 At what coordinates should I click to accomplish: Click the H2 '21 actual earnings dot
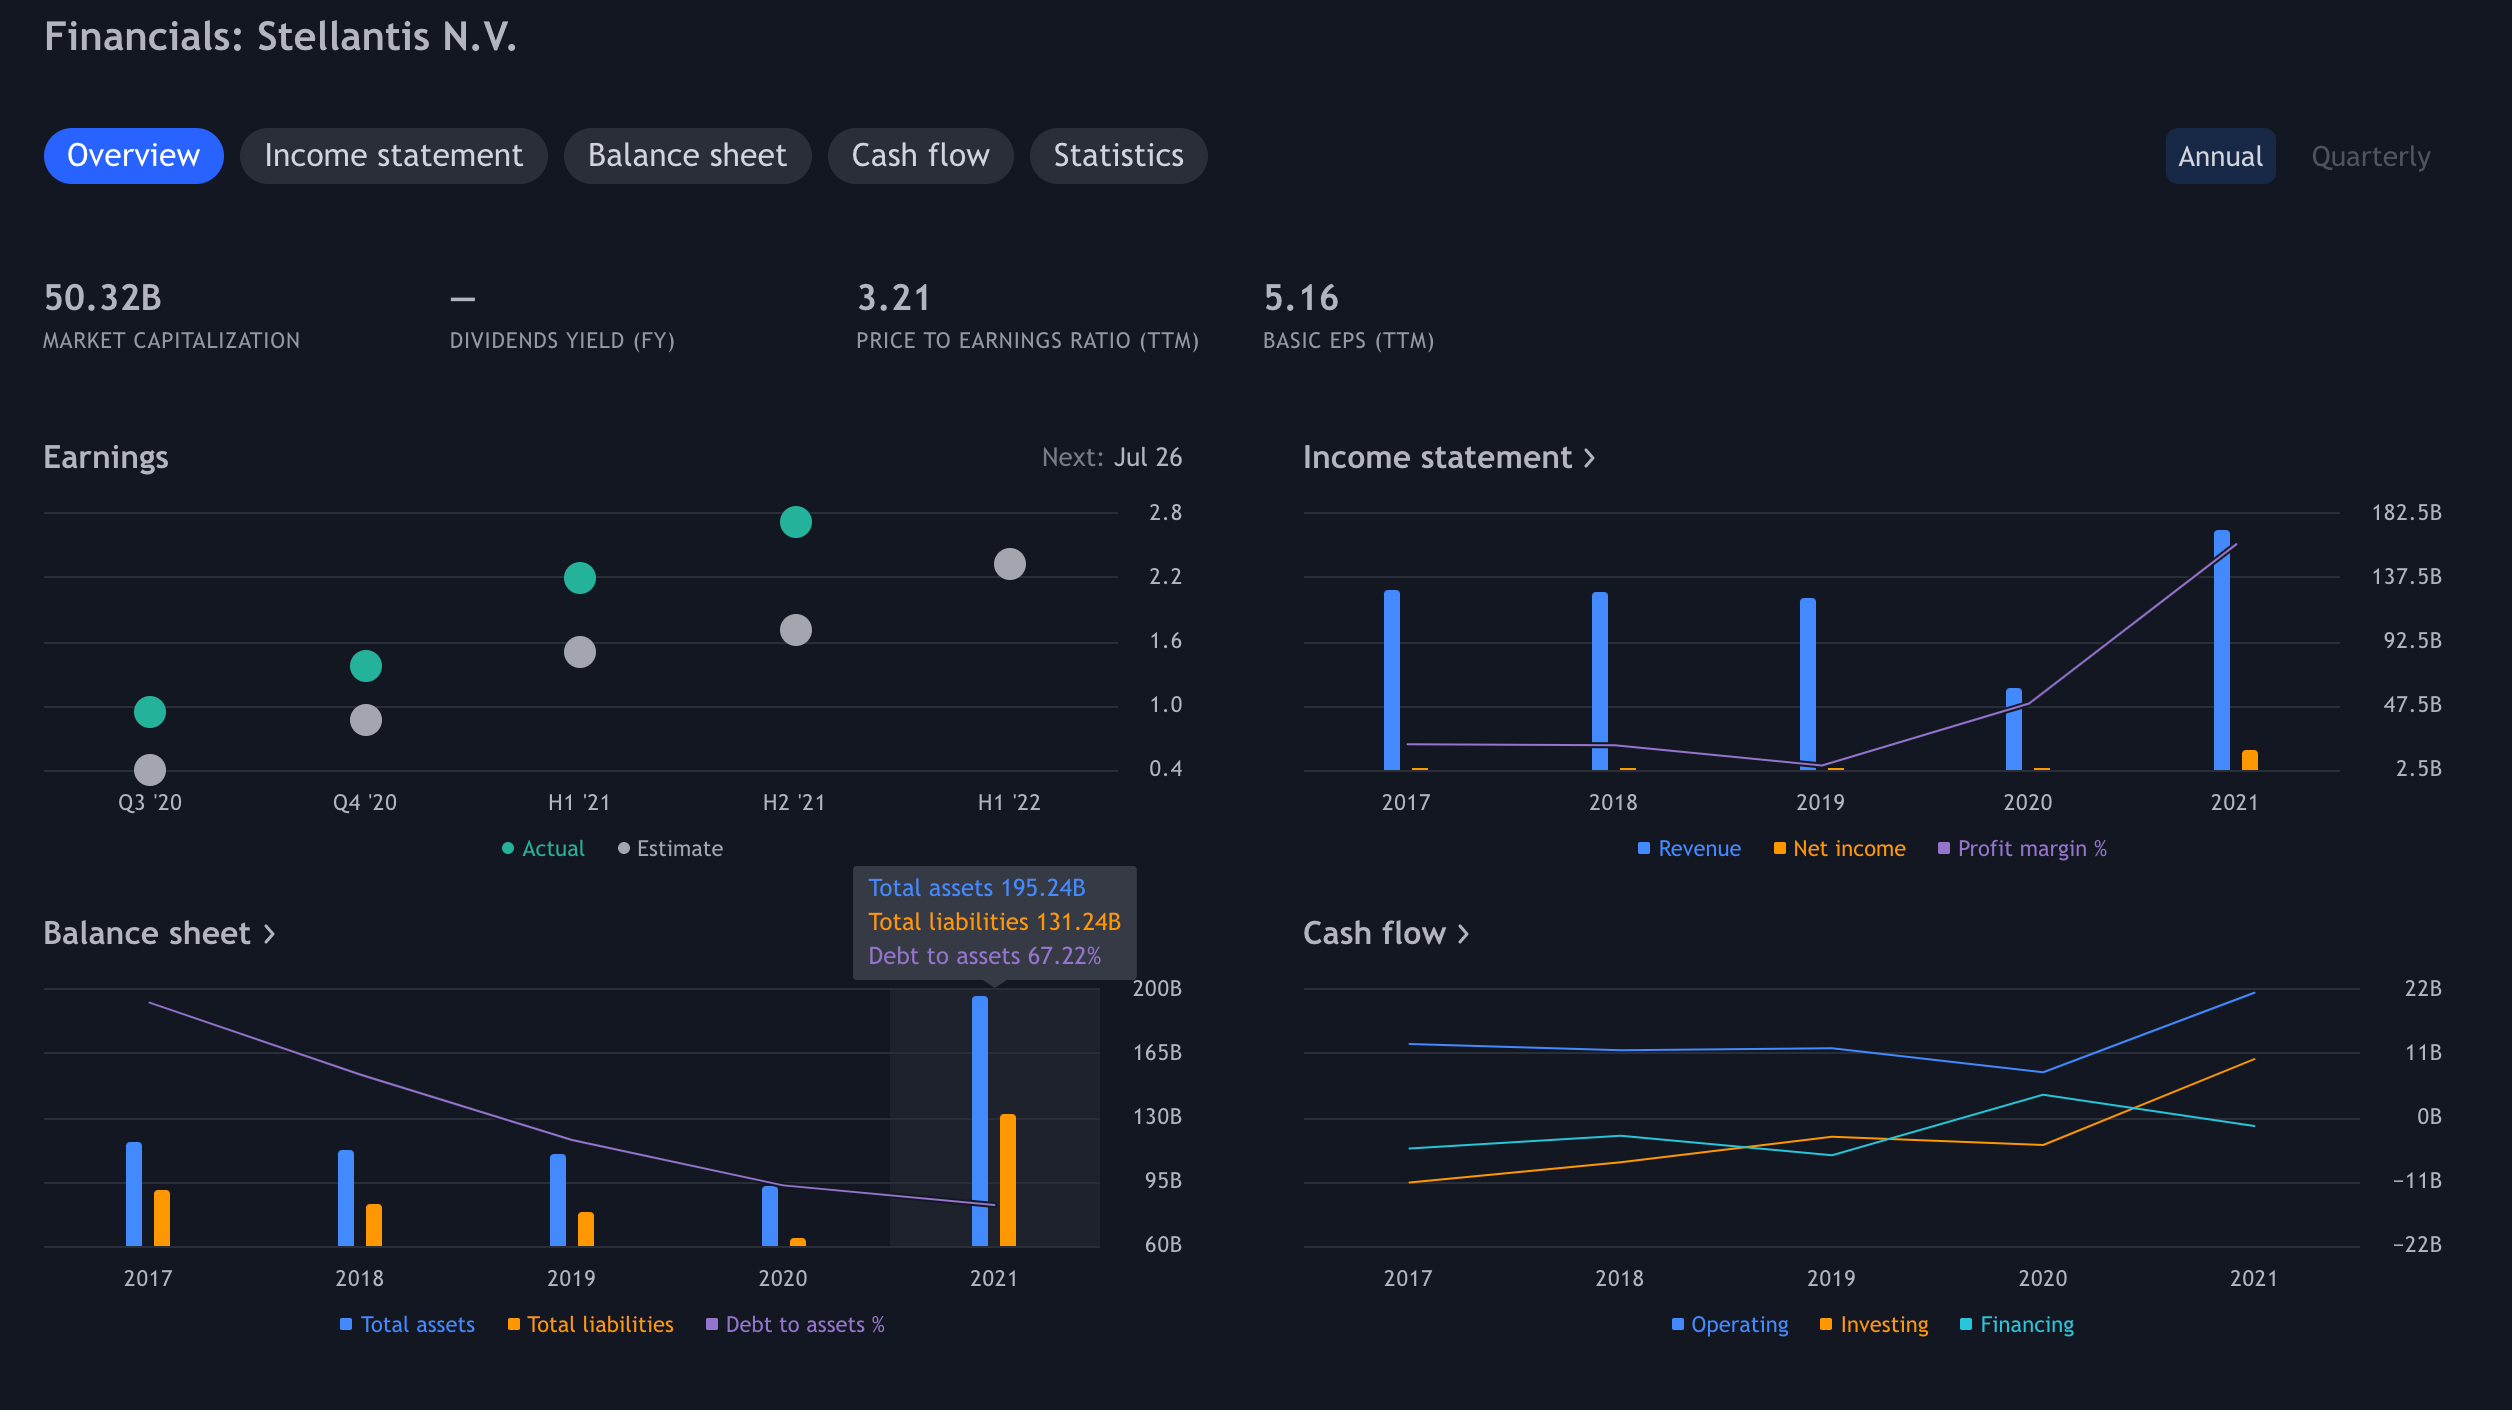[795, 522]
